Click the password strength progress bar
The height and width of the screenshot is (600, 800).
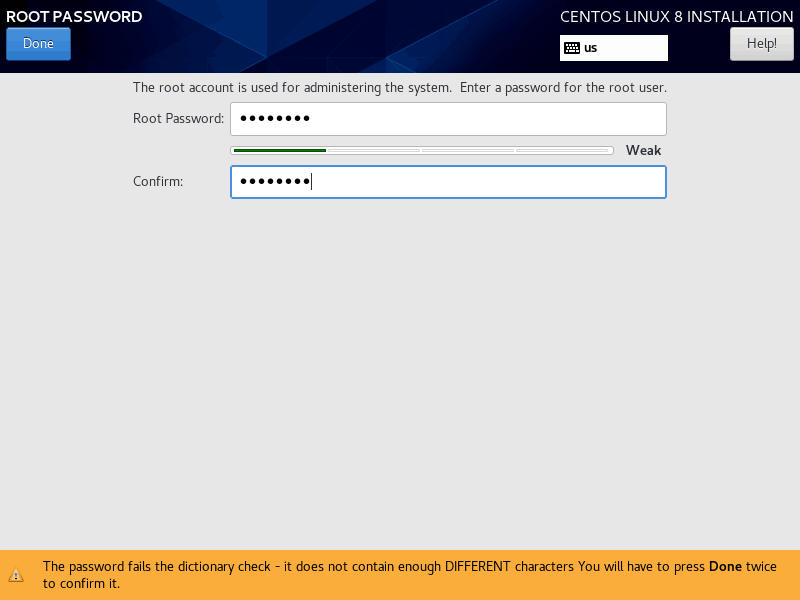pos(422,151)
